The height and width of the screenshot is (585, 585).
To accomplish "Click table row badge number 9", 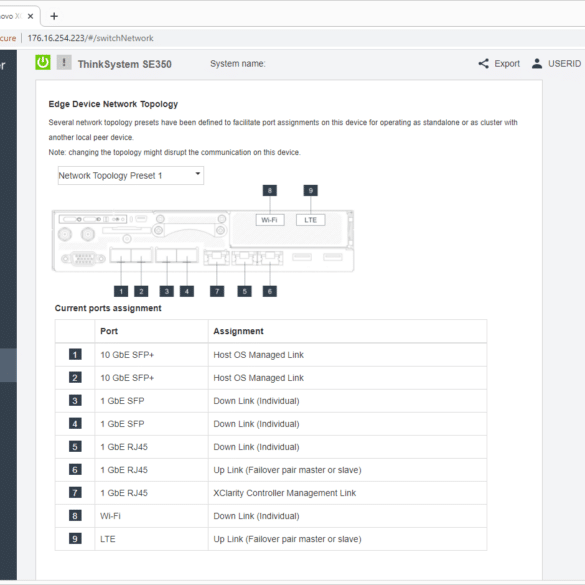I will (75, 539).
